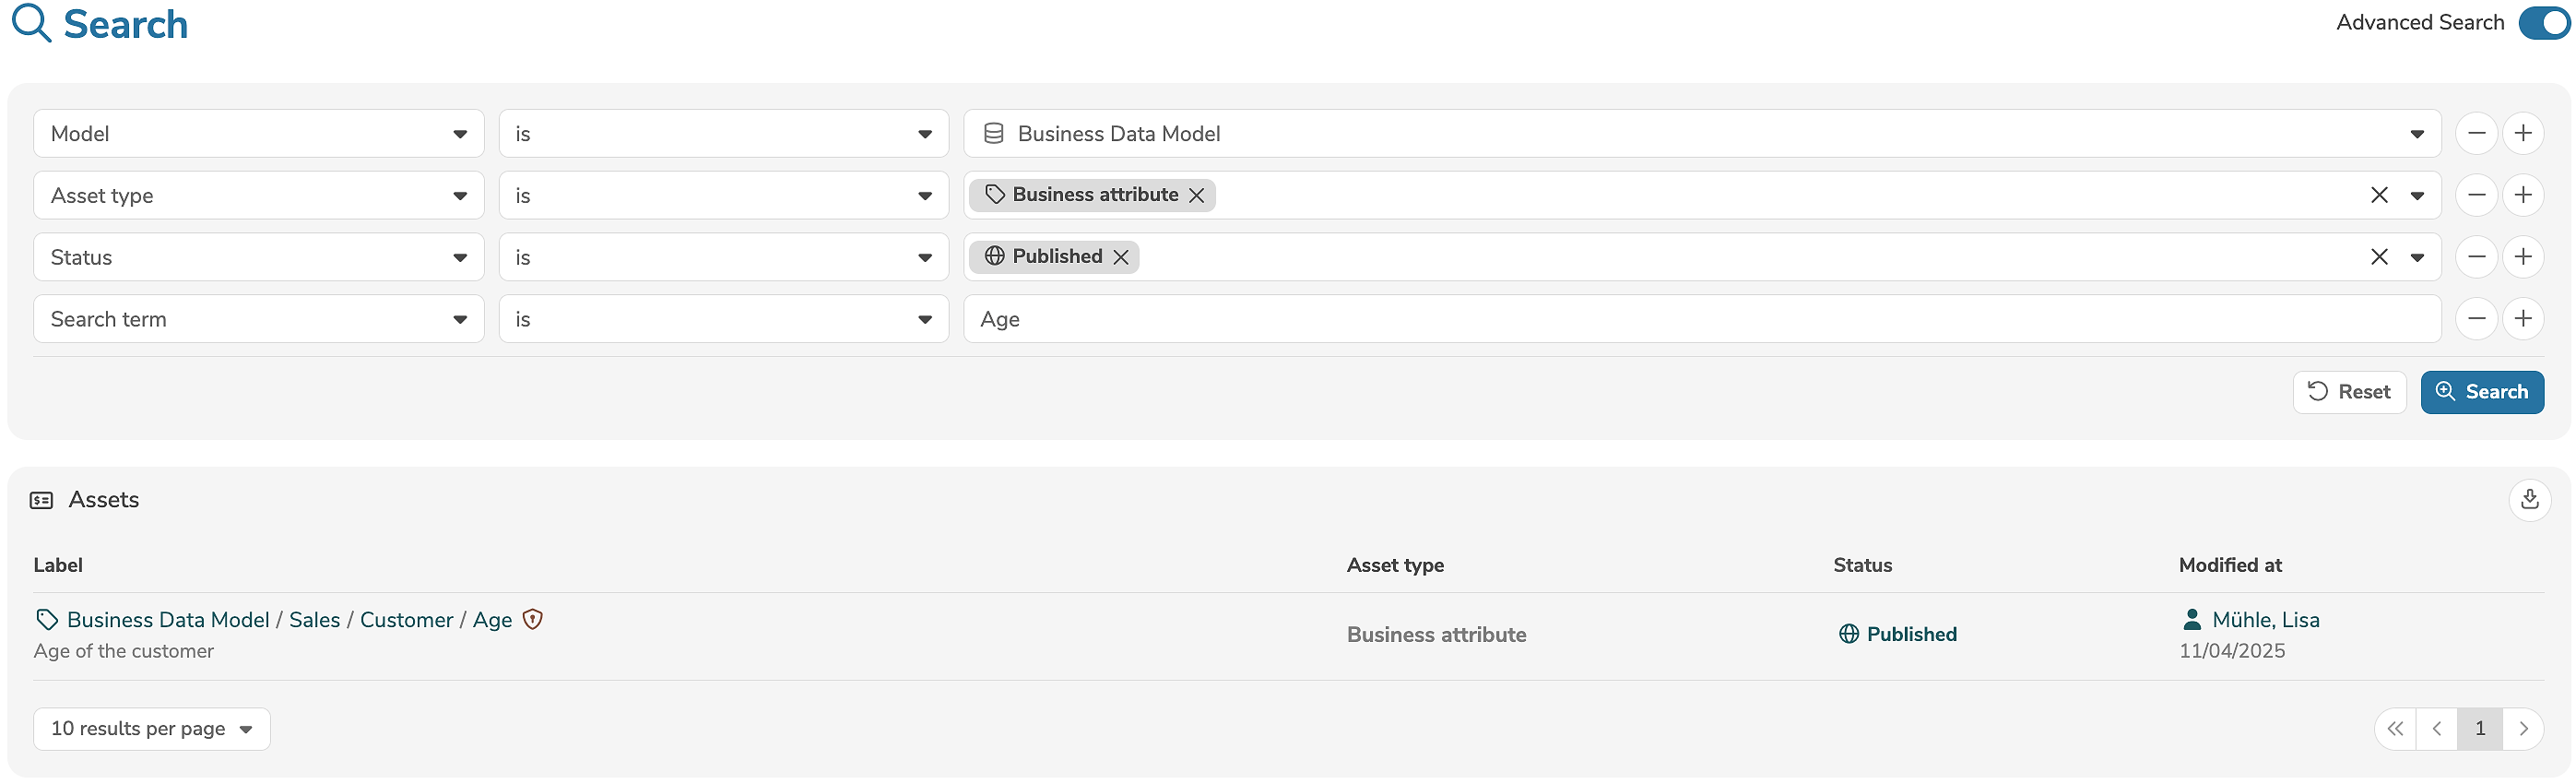This screenshot has height=784, width=2576.
Task: Remove the Published status chip
Action: click(1120, 258)
